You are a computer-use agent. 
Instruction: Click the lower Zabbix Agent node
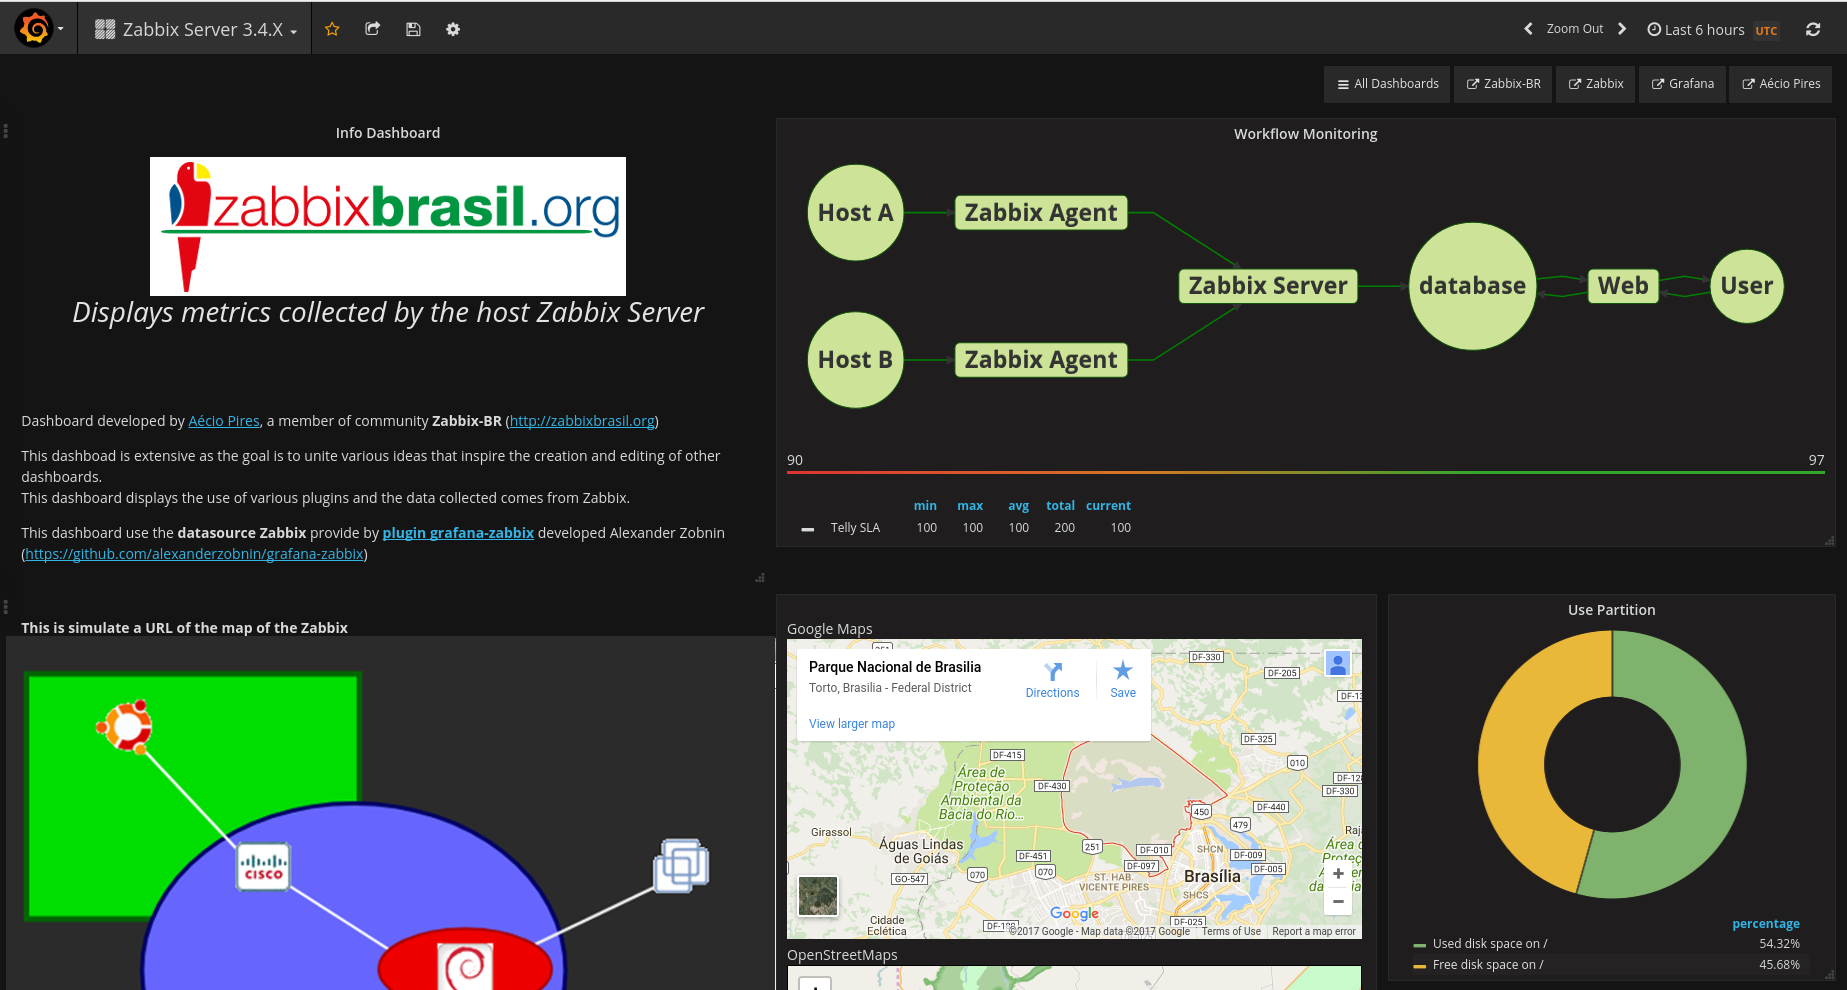coord(1041,360)
